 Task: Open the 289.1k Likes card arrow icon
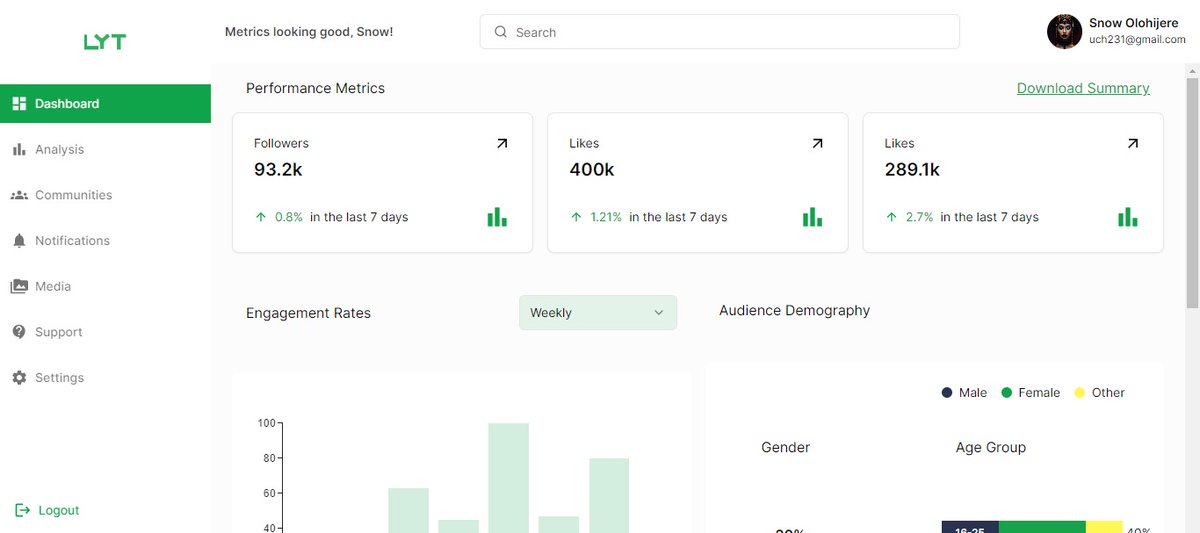point(1132,144)
